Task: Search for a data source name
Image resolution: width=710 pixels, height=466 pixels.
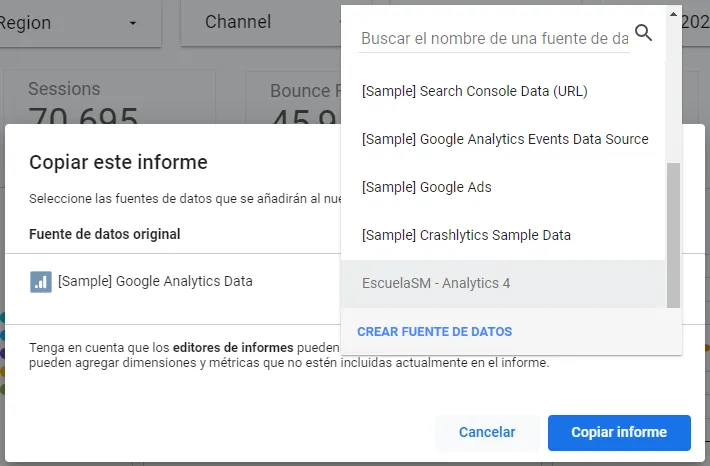Action: pos(494,39)
